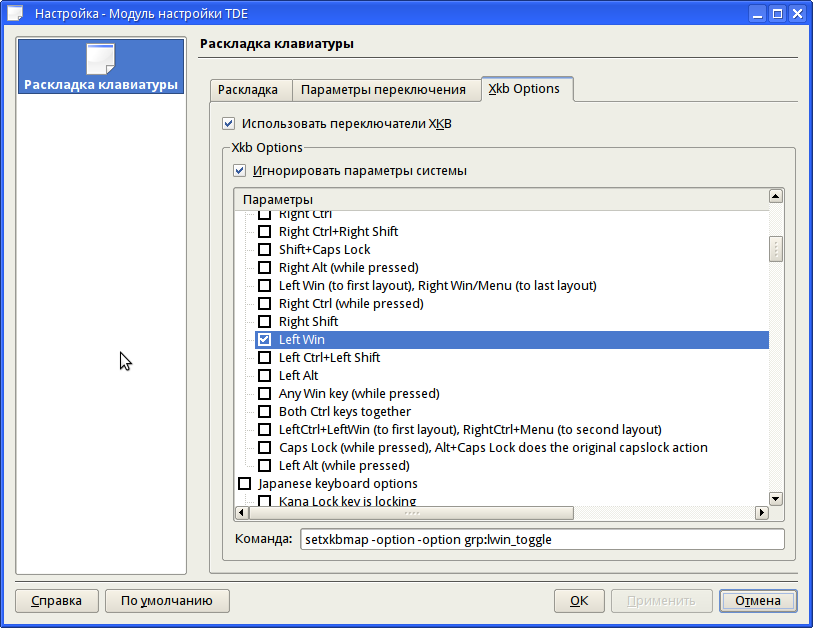Click the По умолчанию button
This screenshot has width=813, height=628.
point(167,601)
